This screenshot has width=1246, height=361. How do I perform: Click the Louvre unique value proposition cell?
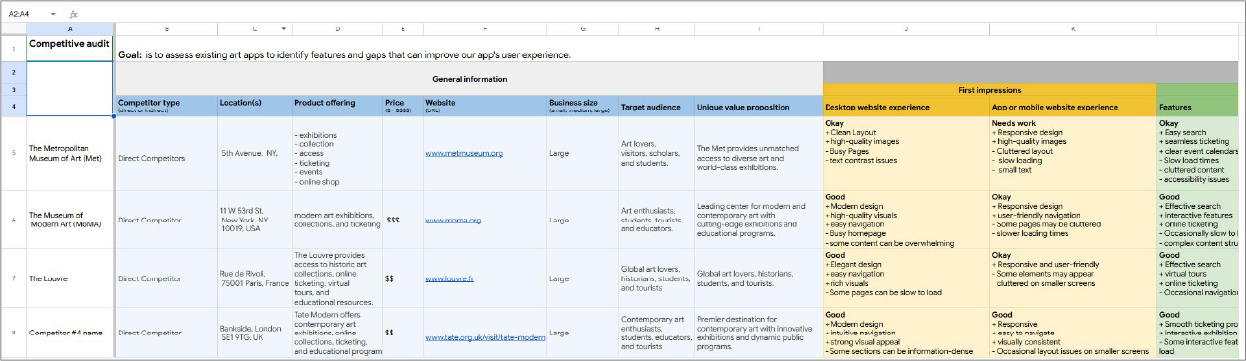pyautogui.click(x=758, y=278)
